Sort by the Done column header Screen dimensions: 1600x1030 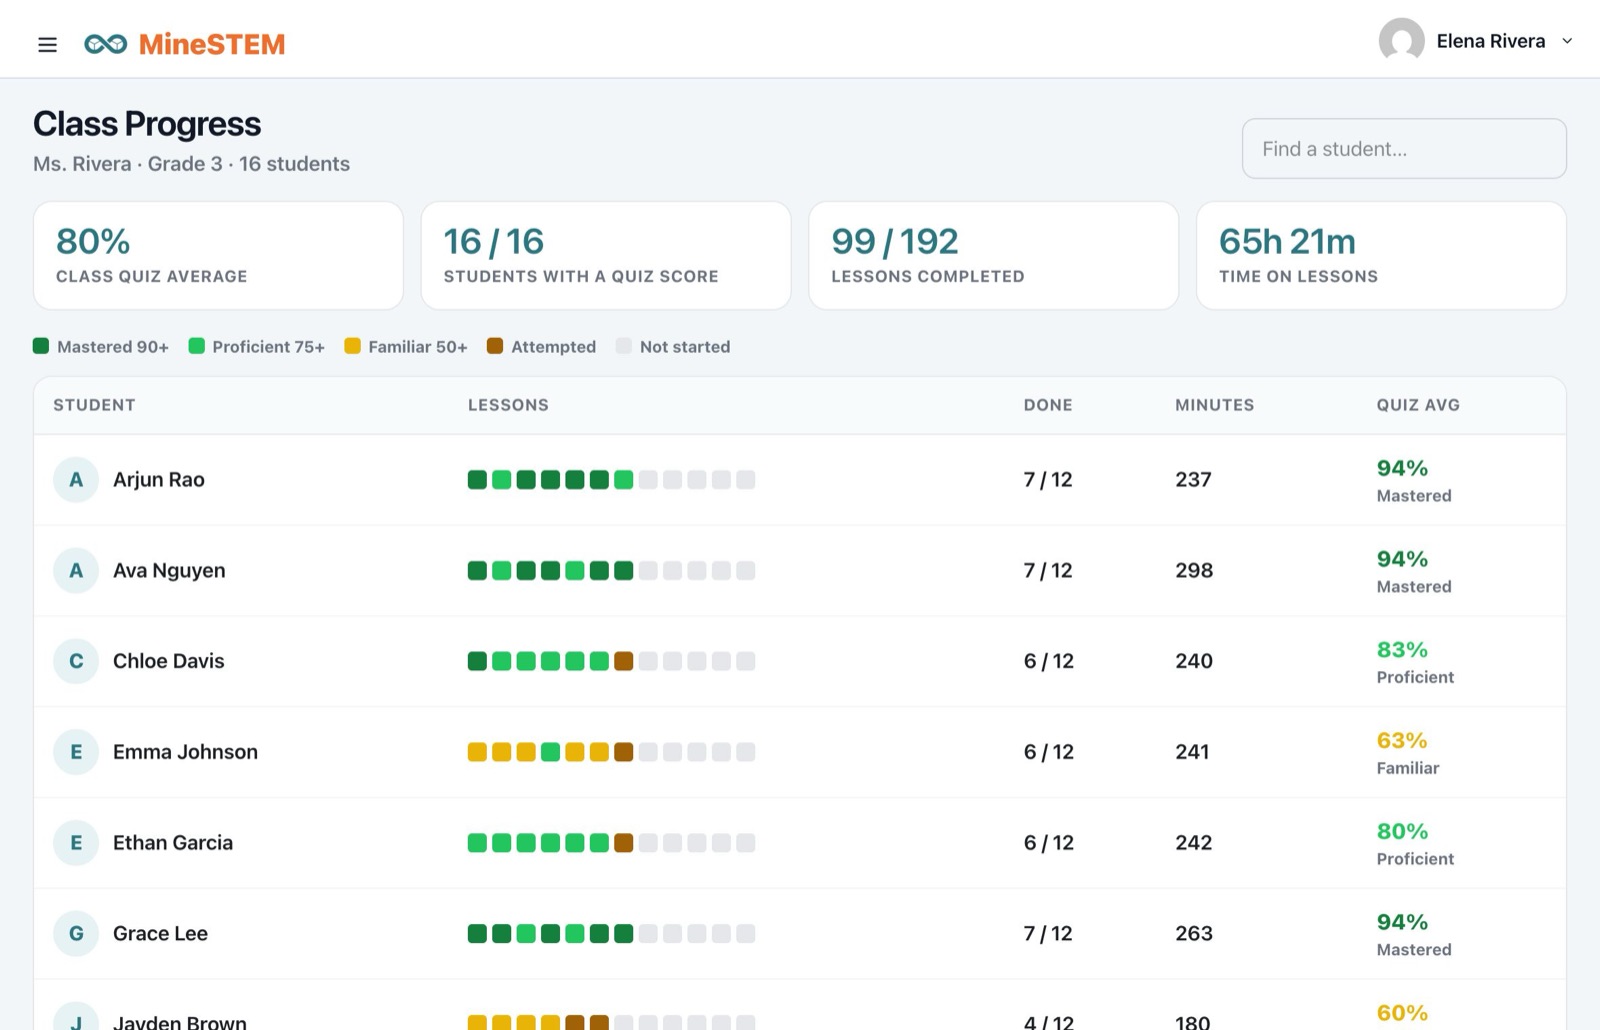click(x=1048, y=405)
